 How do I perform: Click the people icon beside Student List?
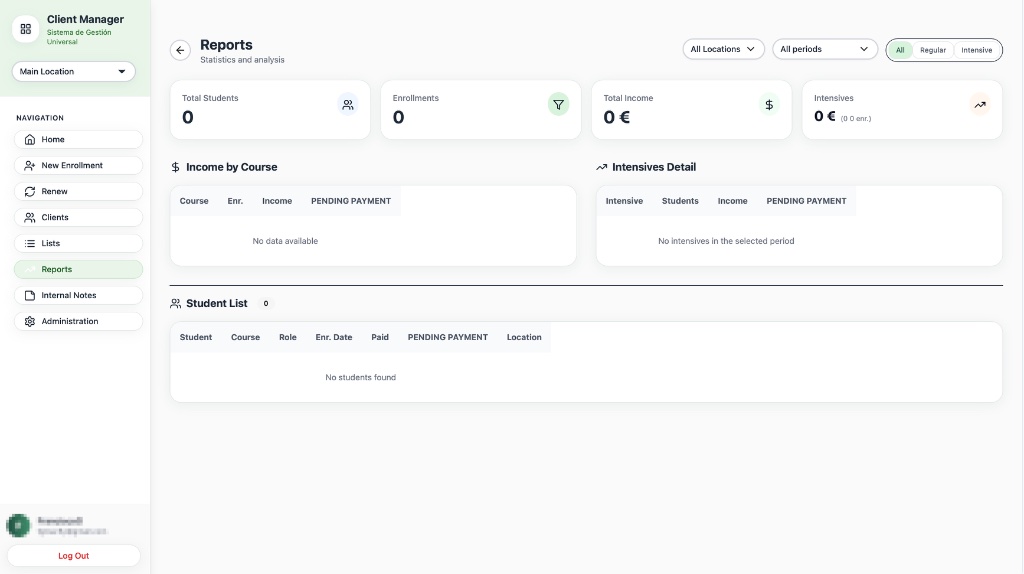click(x=175, y=304)
